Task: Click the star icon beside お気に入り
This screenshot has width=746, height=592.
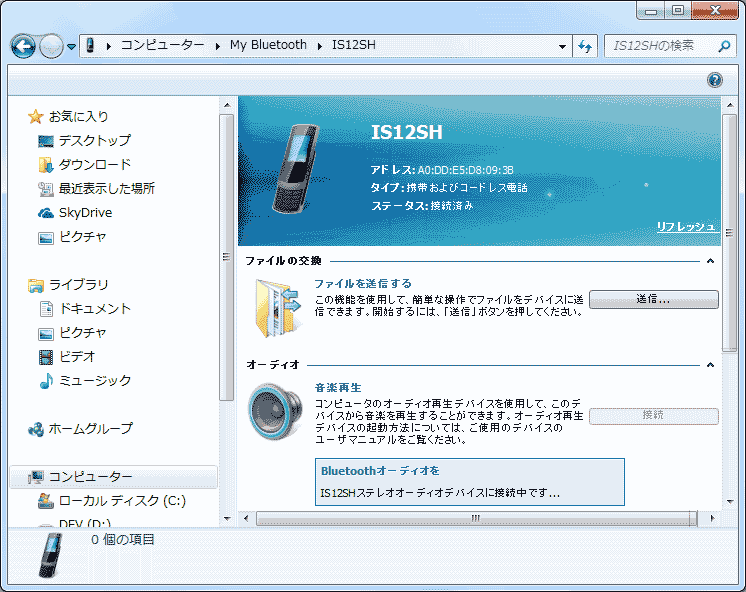Action: (36, 117)
